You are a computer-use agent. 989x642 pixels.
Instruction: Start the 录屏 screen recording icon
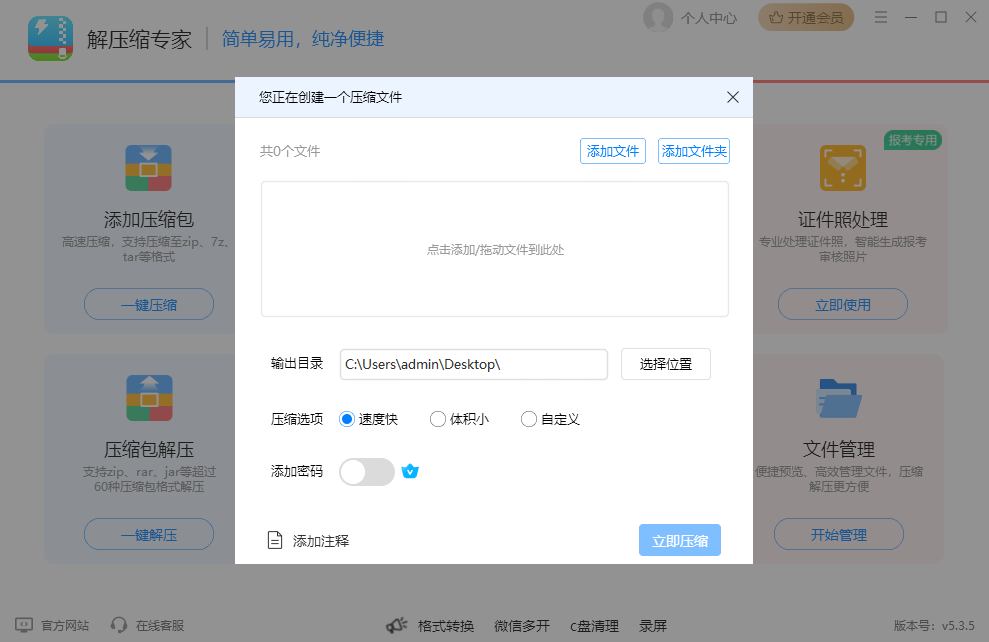[652, 626]
